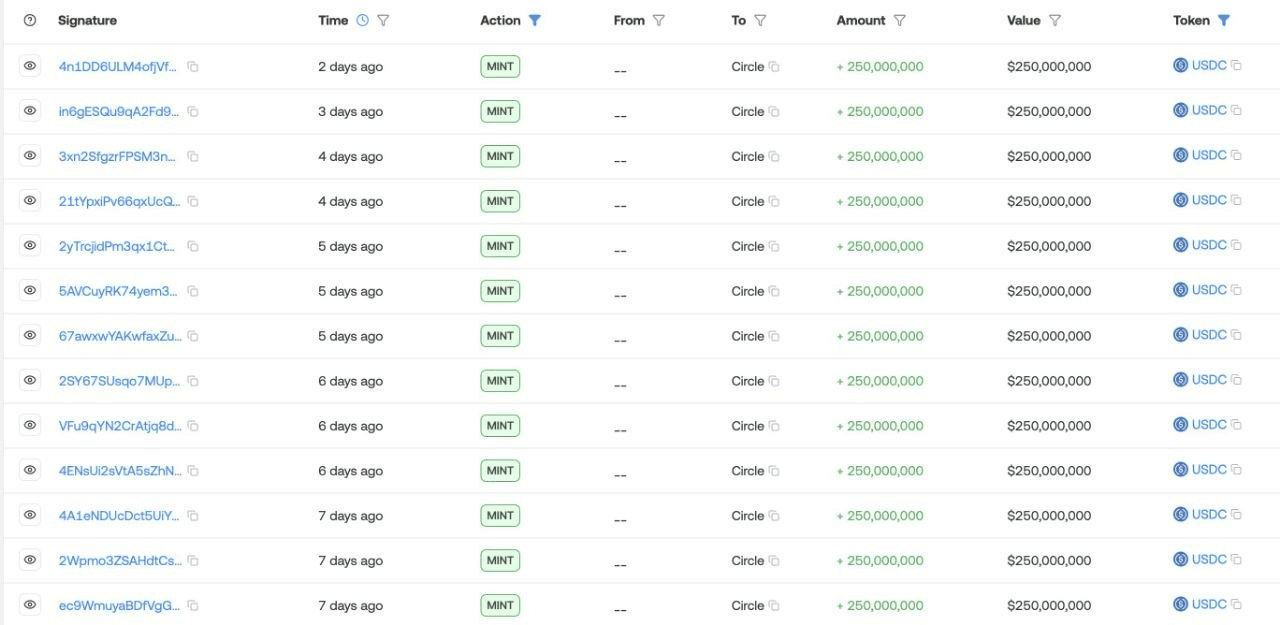Copy signature 2SY67SUsqo7MUp
Image resolution: width=1280 pixels, height=625 pixels.
pyautogui.click(x=193, y=381)
